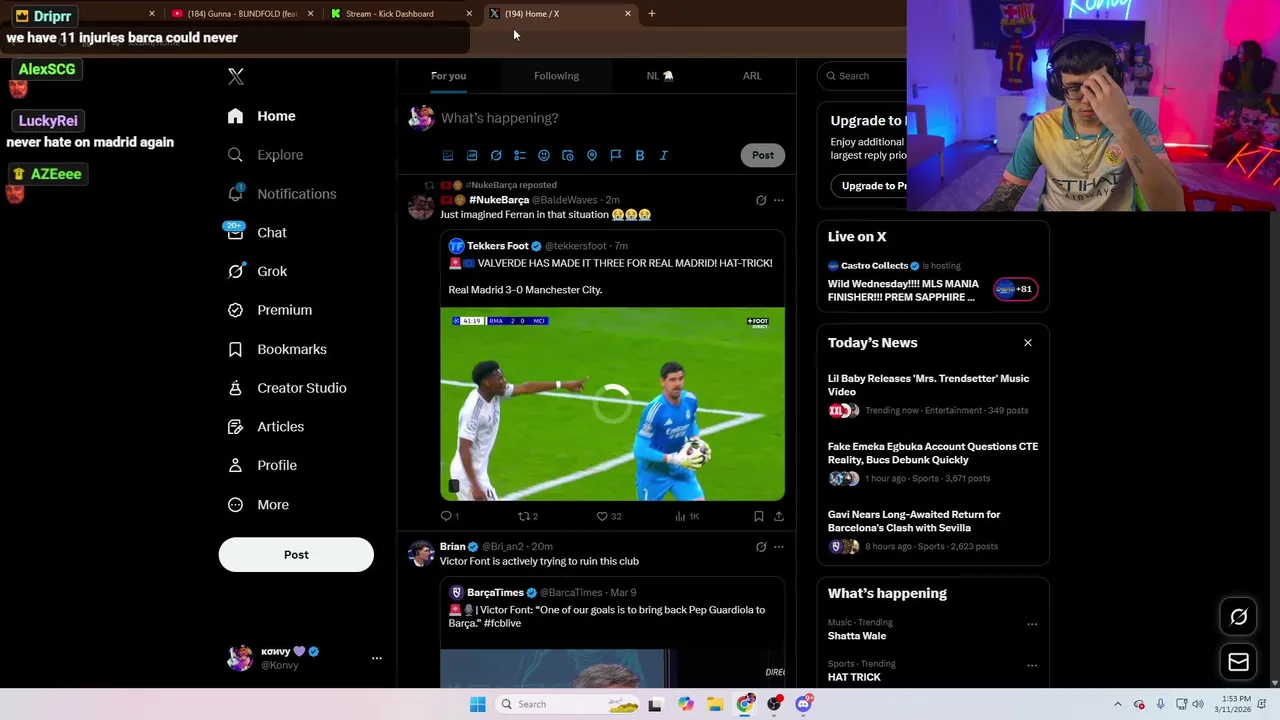Toggle bold formatting in composer
The height and width of the screenshot is (720, 1280).
click(x=640, y=155)
